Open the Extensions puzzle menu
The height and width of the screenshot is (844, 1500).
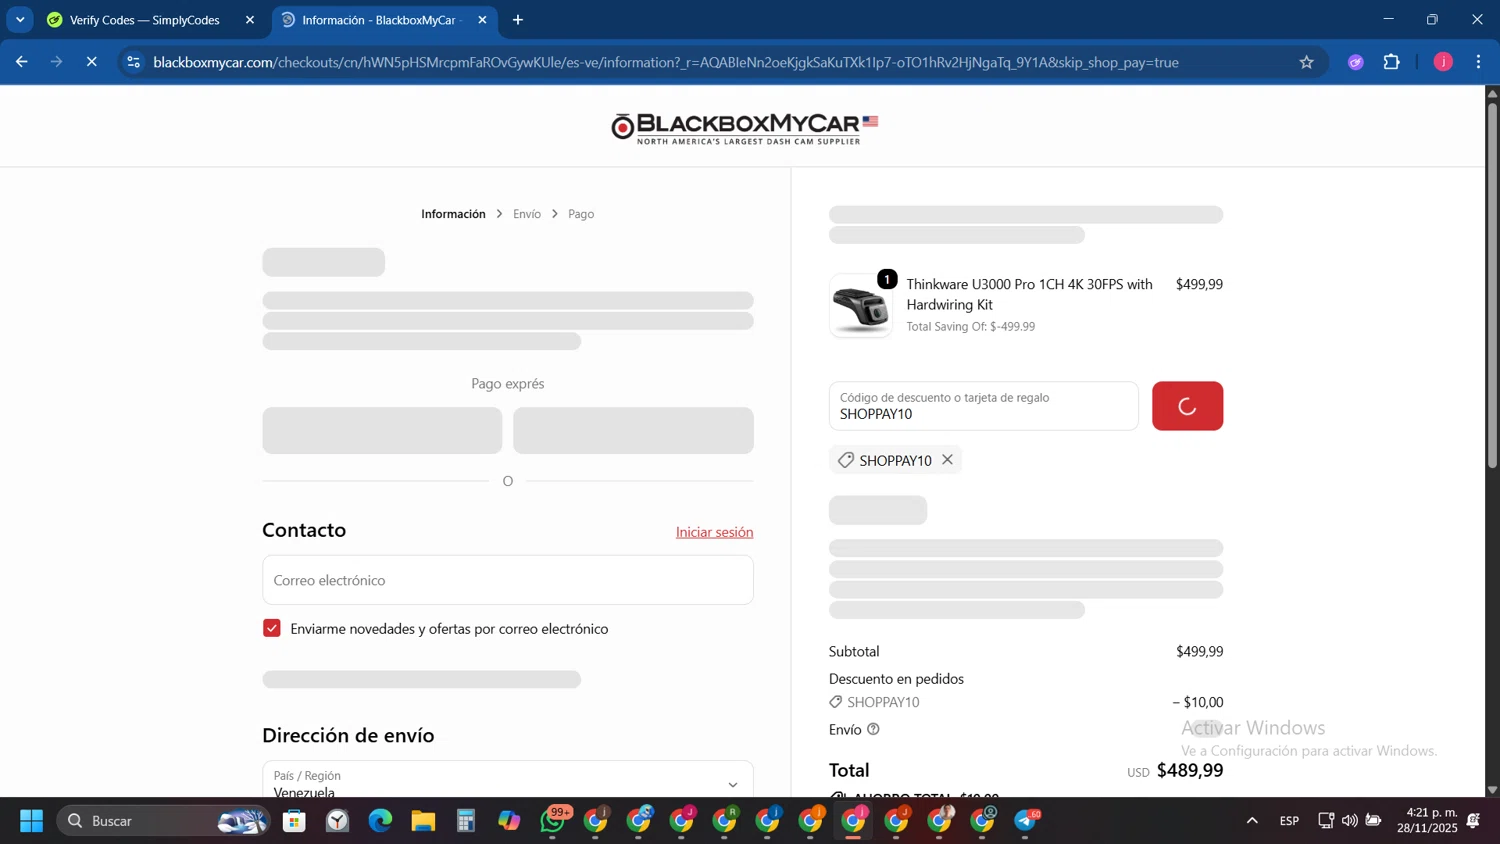1391,62
